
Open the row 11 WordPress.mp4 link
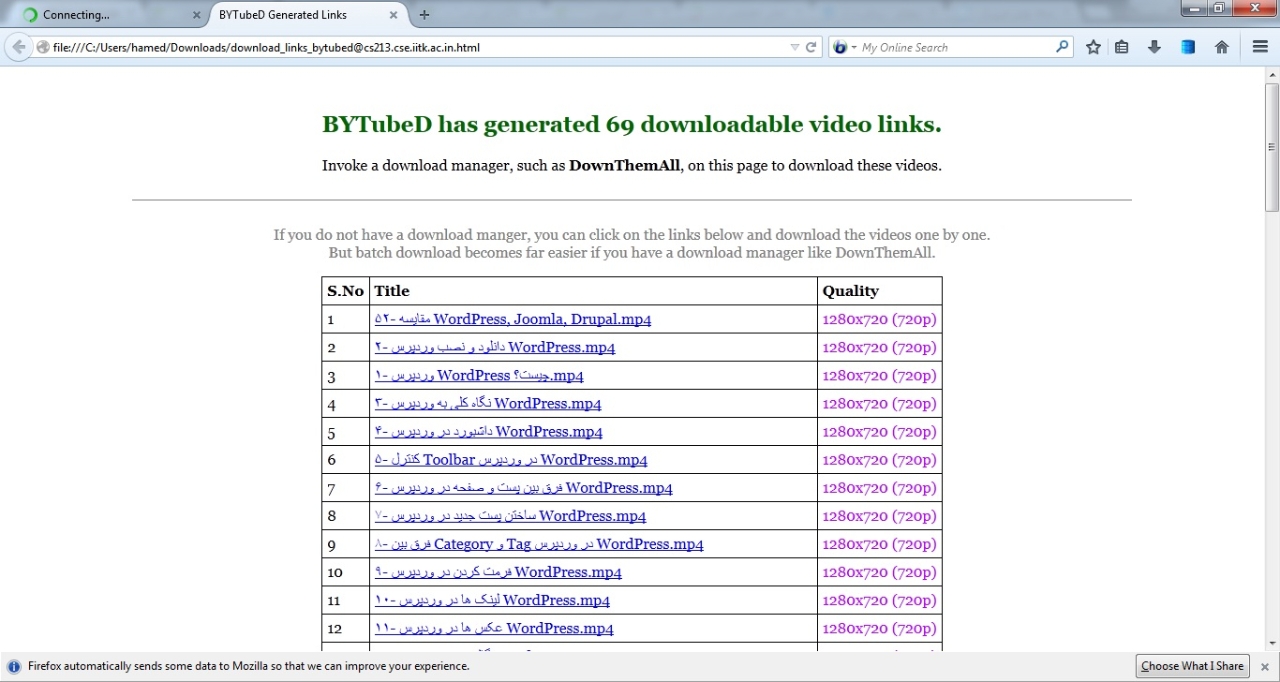tap(492, 600)
